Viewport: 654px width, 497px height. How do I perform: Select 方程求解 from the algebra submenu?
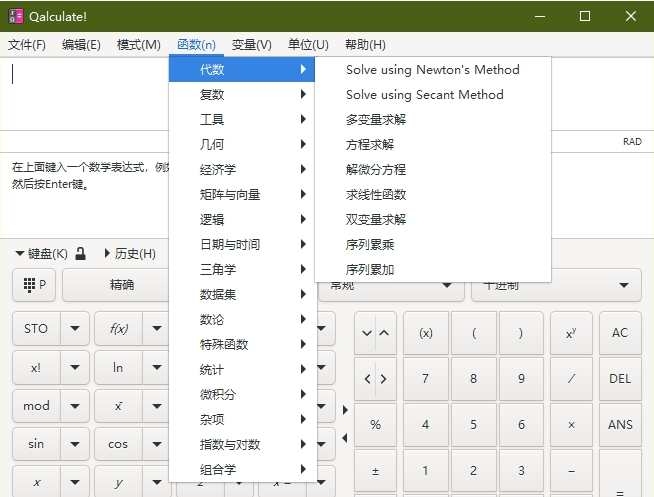pos(370,145)
